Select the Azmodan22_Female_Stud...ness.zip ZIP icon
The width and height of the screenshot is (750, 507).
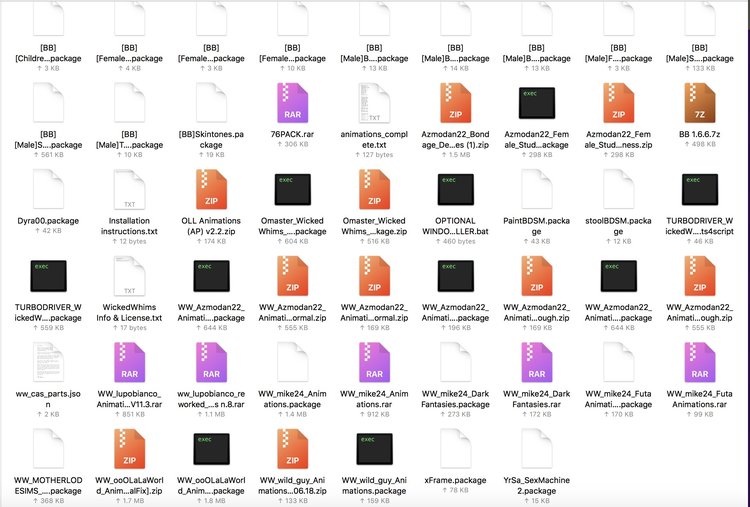618,103
